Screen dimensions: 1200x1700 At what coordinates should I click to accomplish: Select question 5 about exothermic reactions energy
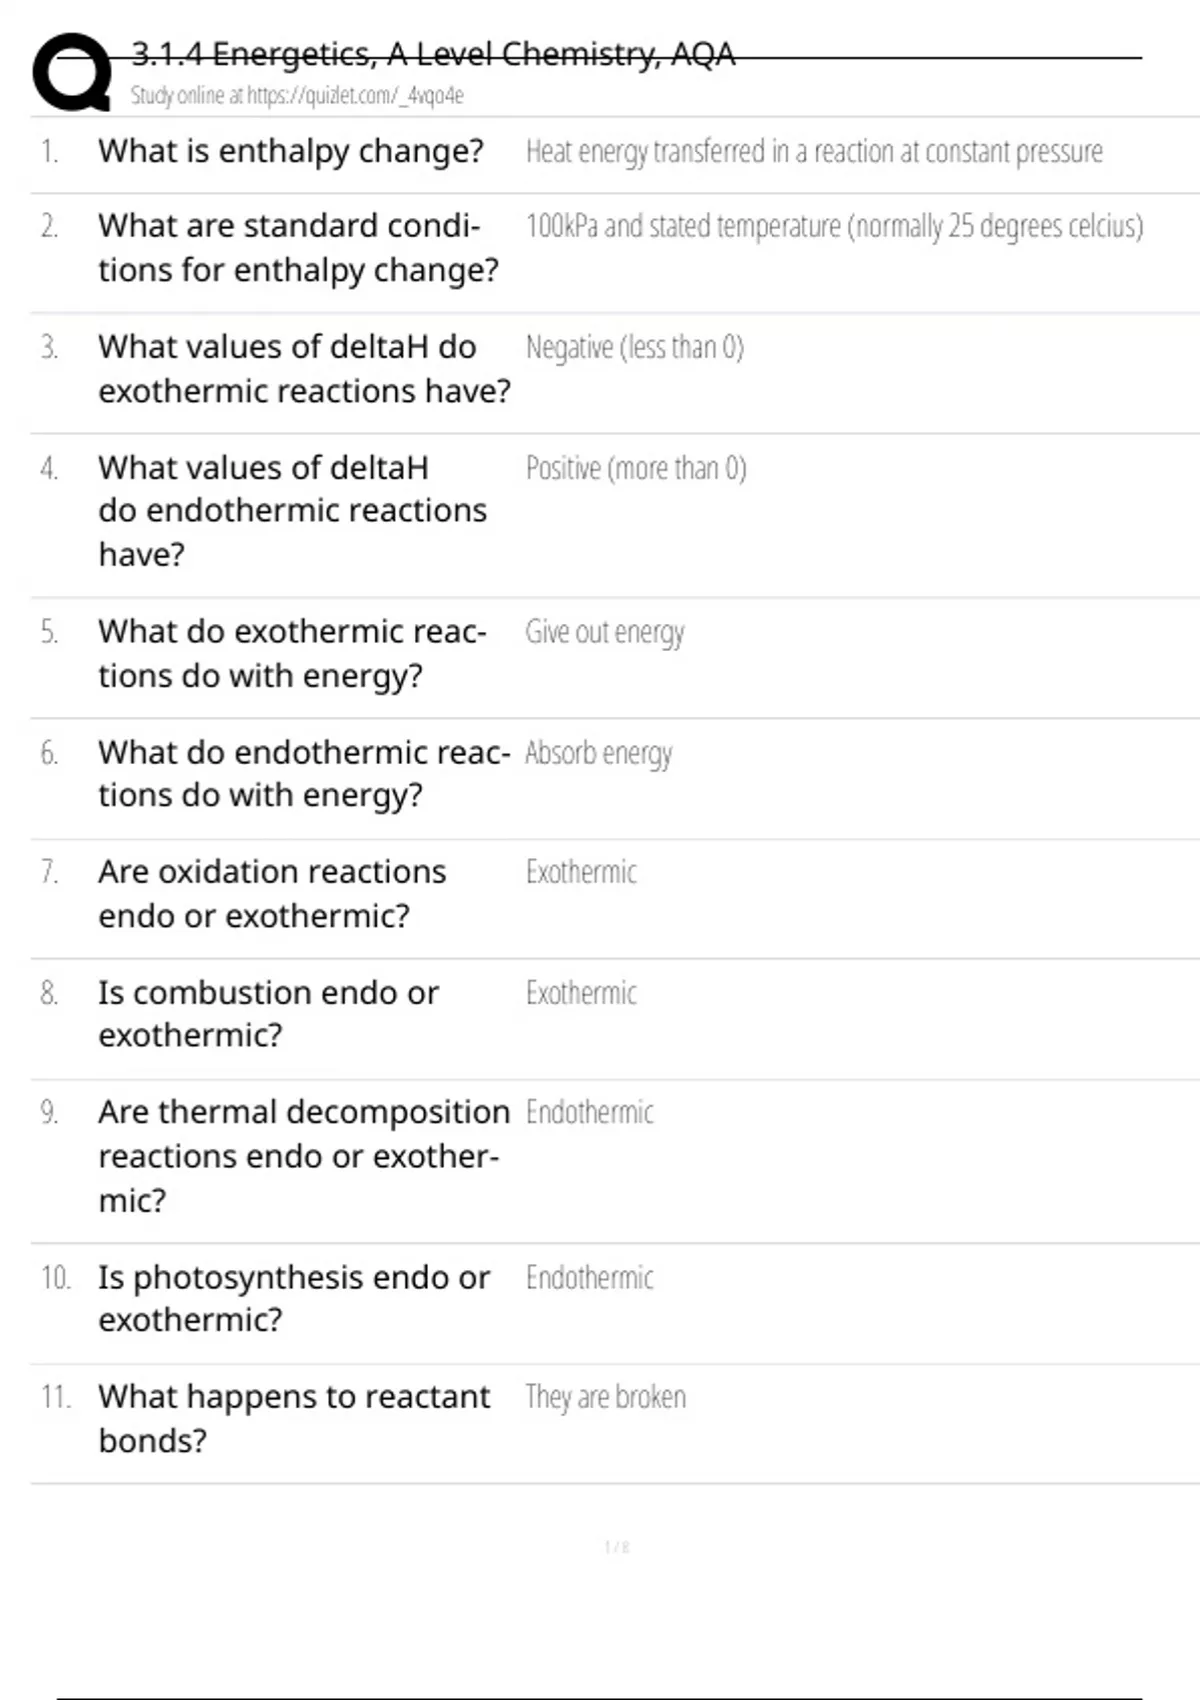(x=291, y=653)
